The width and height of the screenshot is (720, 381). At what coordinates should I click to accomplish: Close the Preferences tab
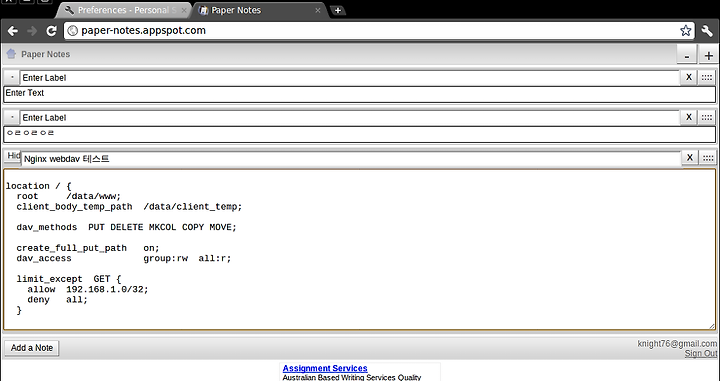tap(184, 10)
